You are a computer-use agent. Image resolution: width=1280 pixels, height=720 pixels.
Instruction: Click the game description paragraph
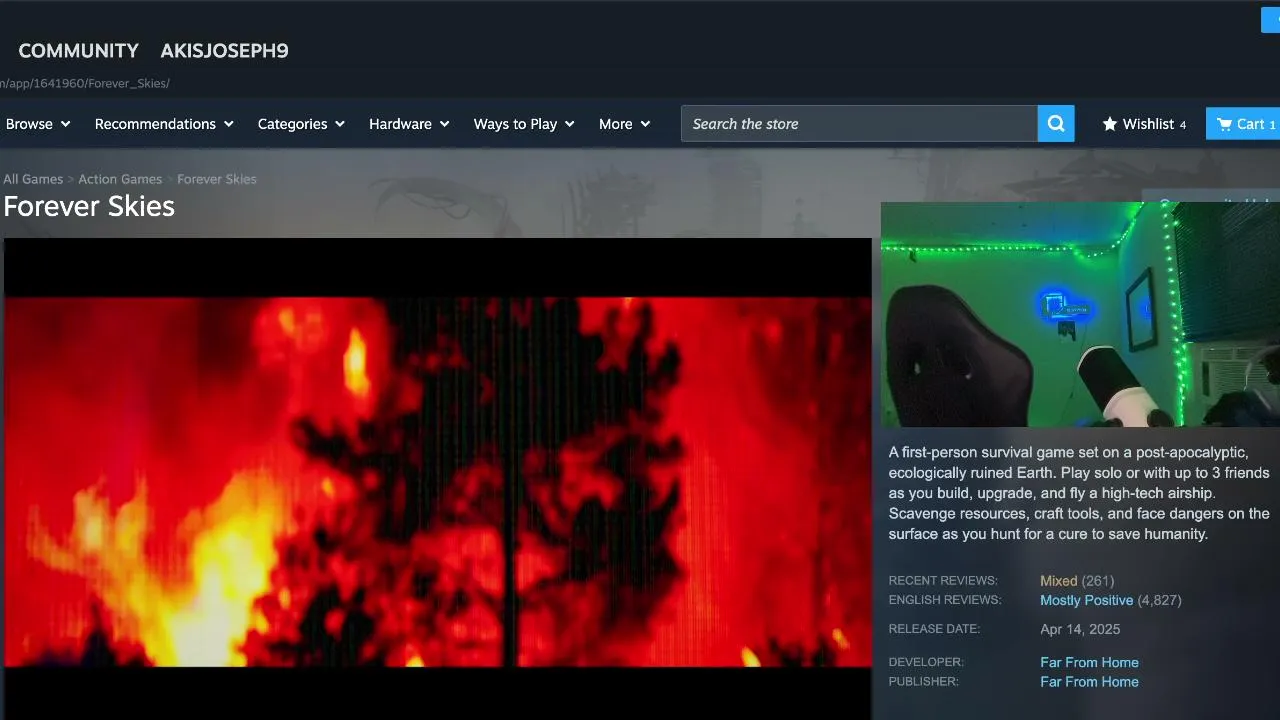1080,493
